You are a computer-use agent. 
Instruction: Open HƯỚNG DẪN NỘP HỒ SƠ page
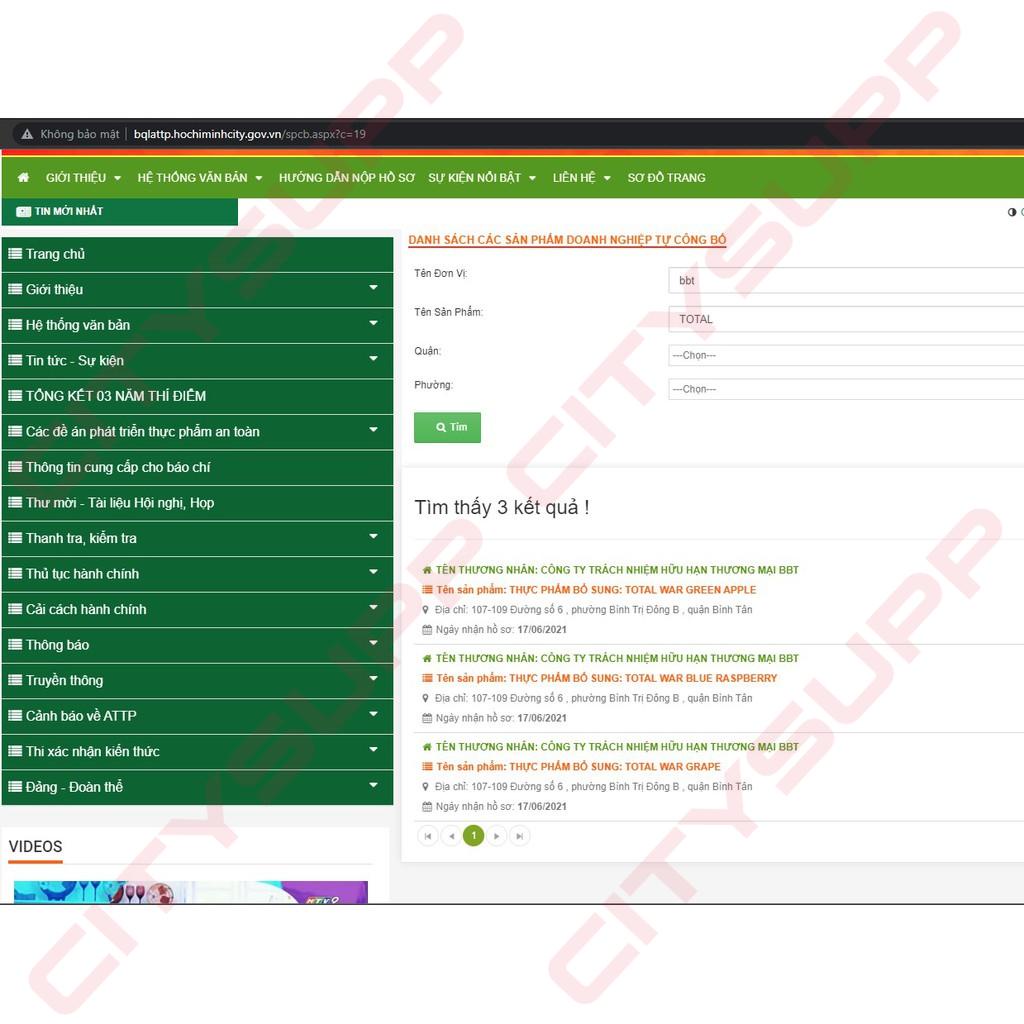click(346, 178)
